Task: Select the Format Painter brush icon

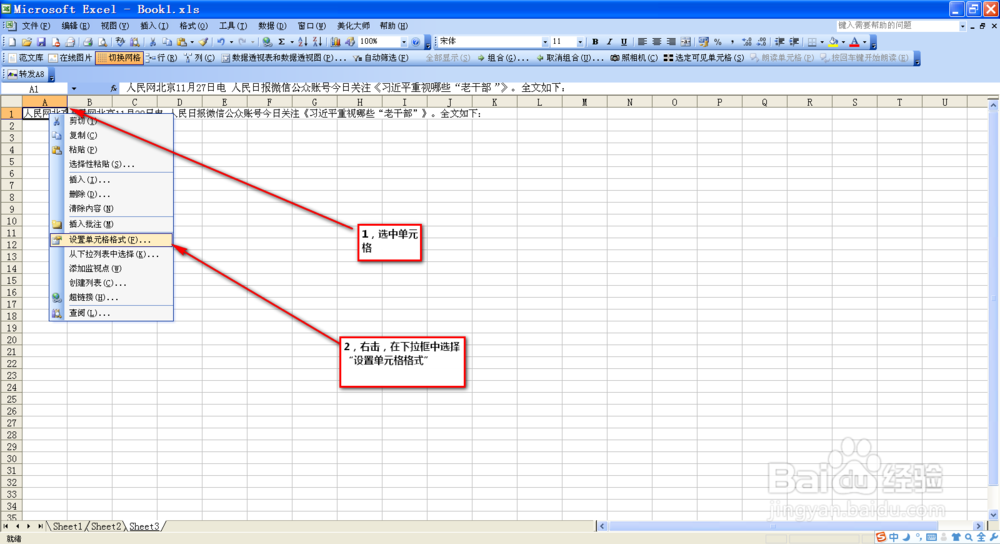Action: [x=203, y=42]
